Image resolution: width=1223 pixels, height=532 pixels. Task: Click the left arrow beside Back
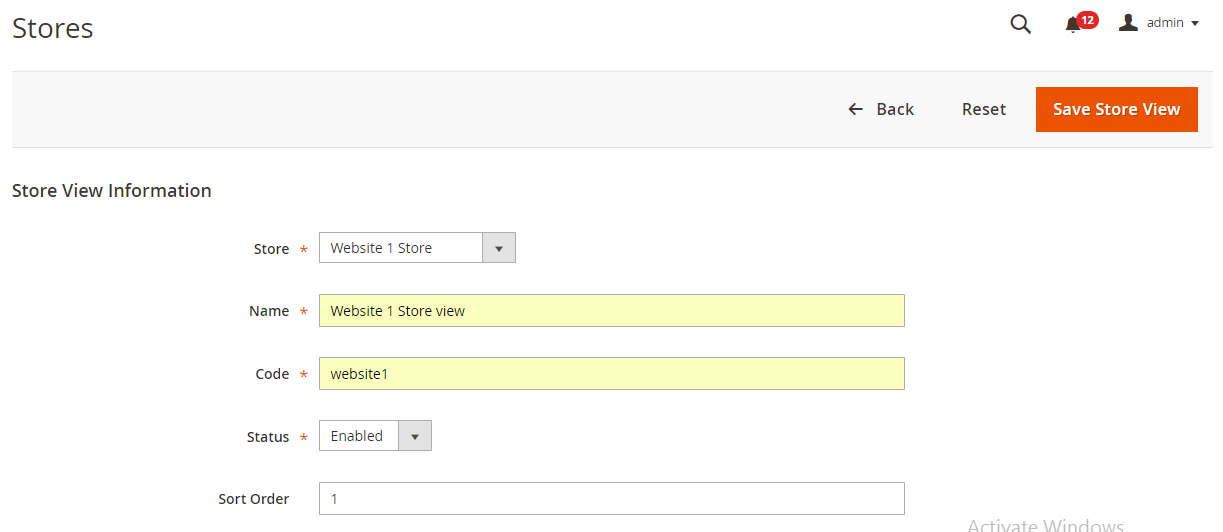(x=855, y=109)
